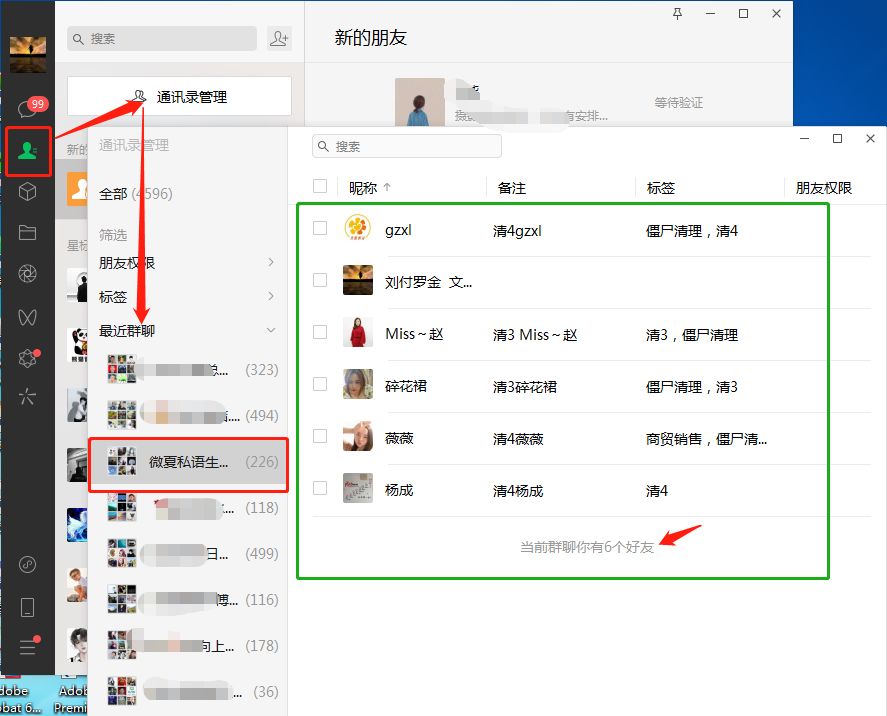Check the checkbox next to 薇薇
The width and height of the screenshot is (887, 716).
pos(320,438)
